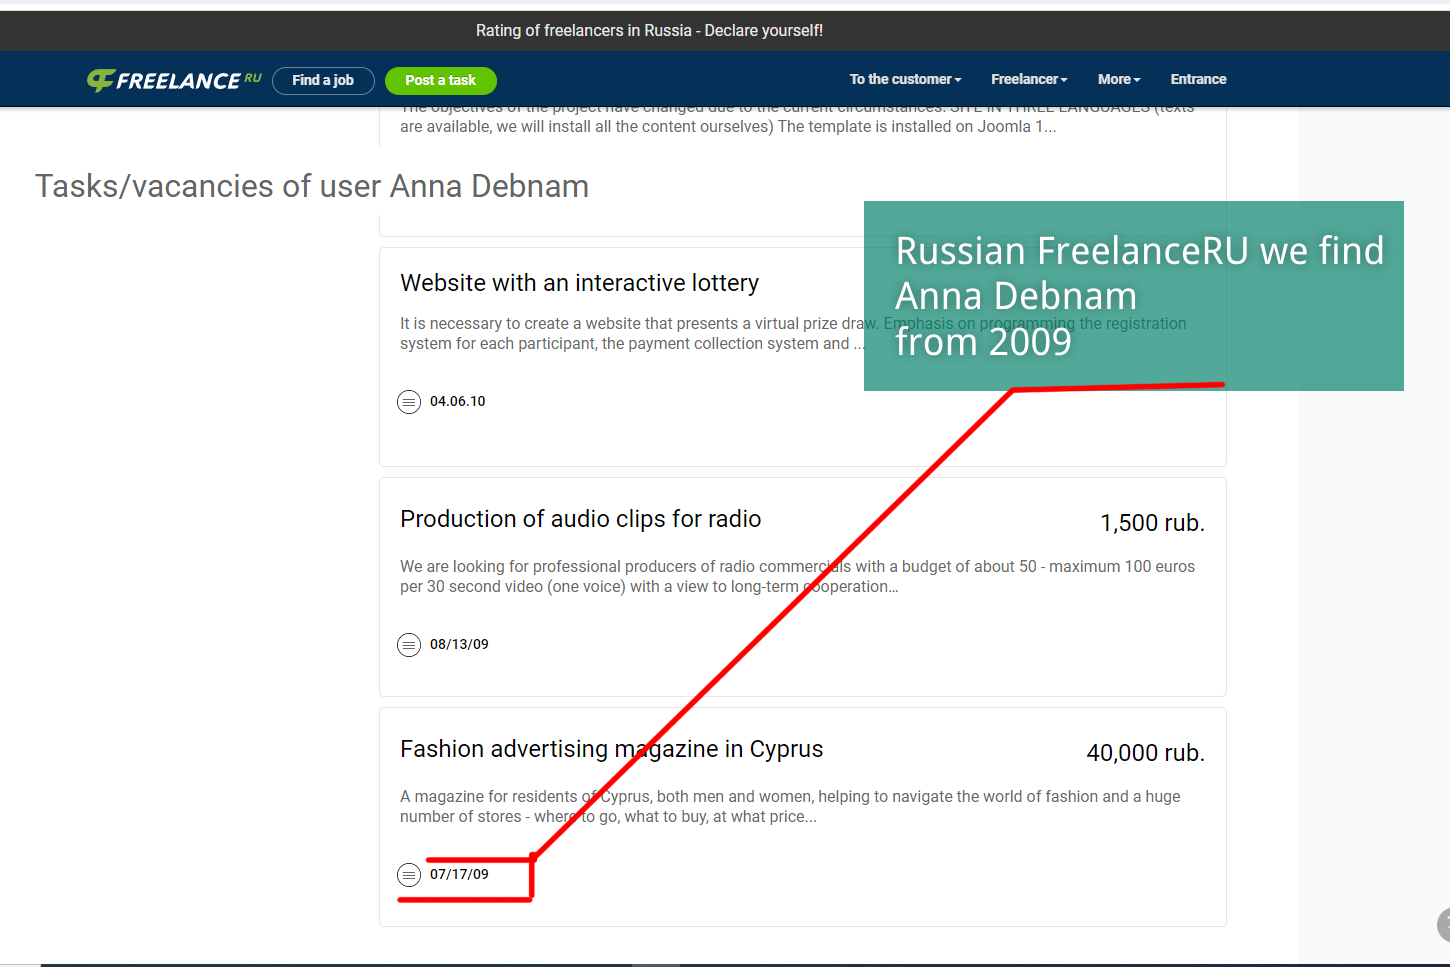Open Production of audio clips for radio
This screenshot has width=1450, height=967.
click(x=580, y=519)
